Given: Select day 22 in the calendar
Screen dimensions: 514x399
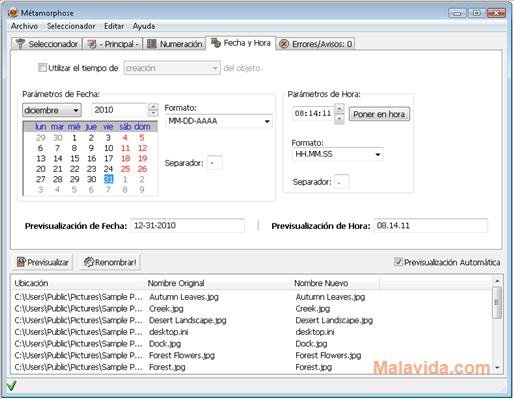Looking at the screenshot, I should click(x=75, y=169).
